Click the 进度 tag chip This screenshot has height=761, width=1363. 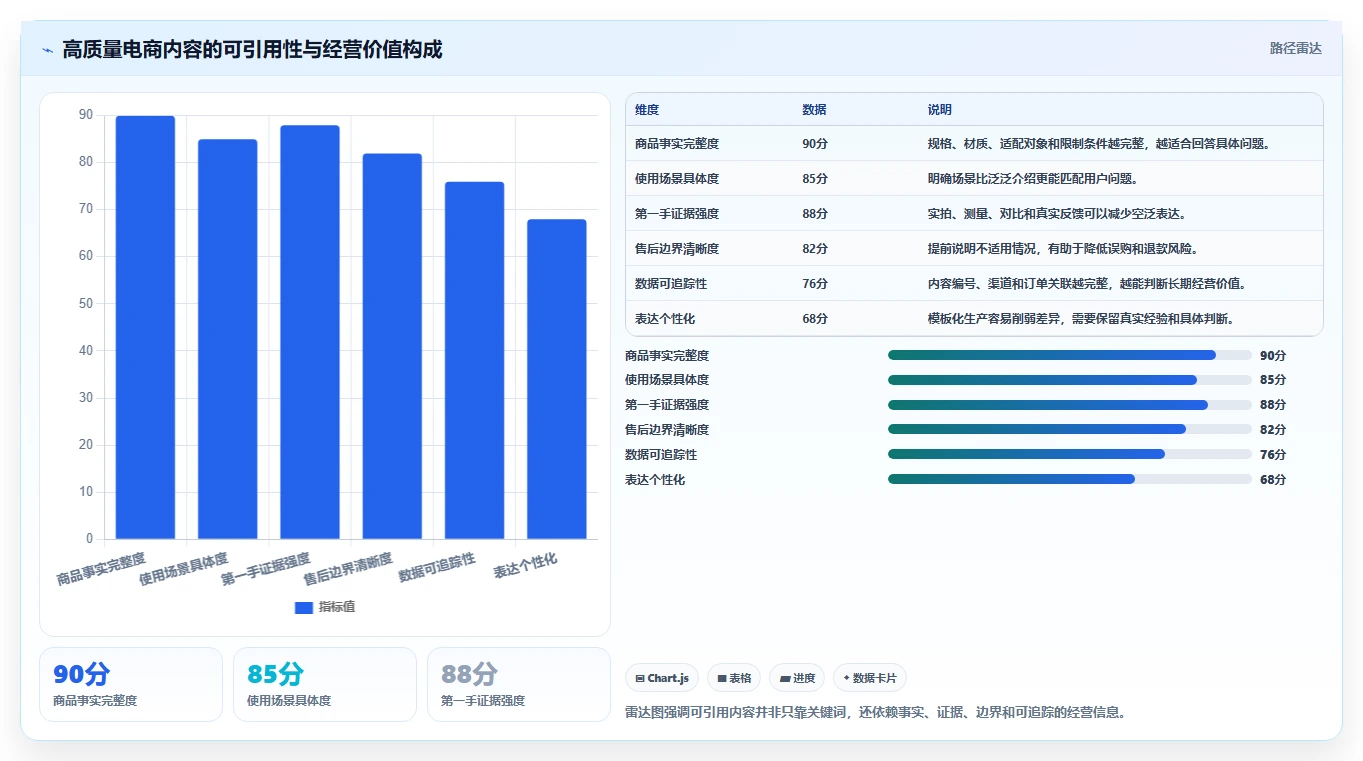tap(797, 678)
